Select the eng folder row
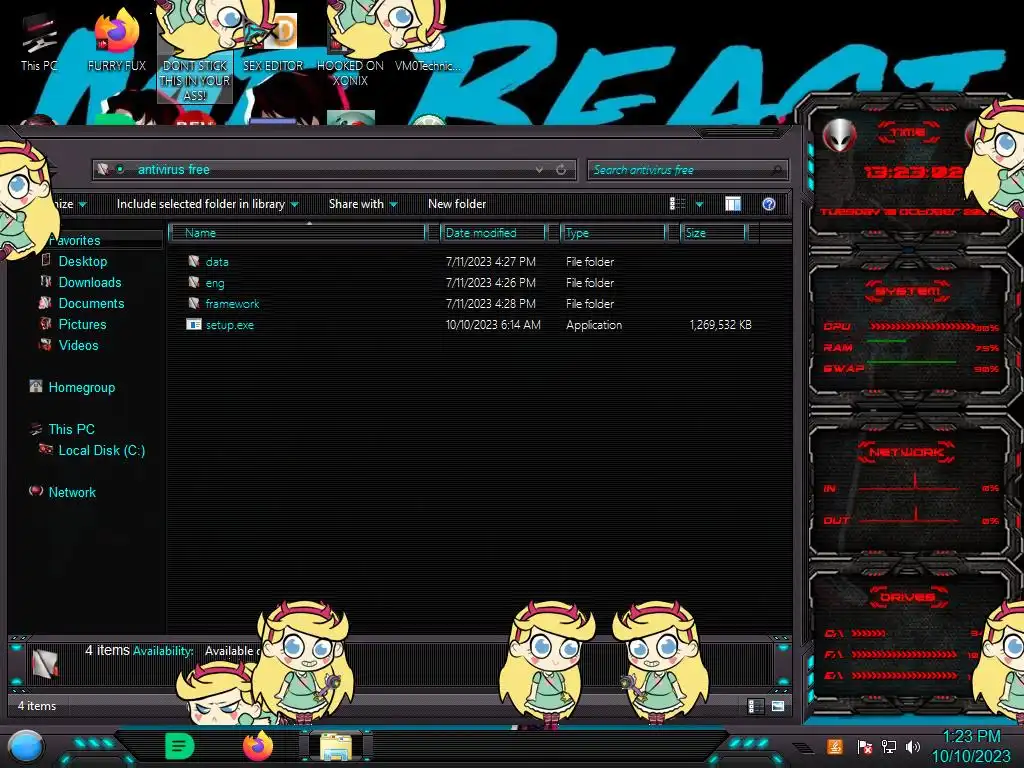1024x768 pixels. pyautogui.click(x=469, y=283)
